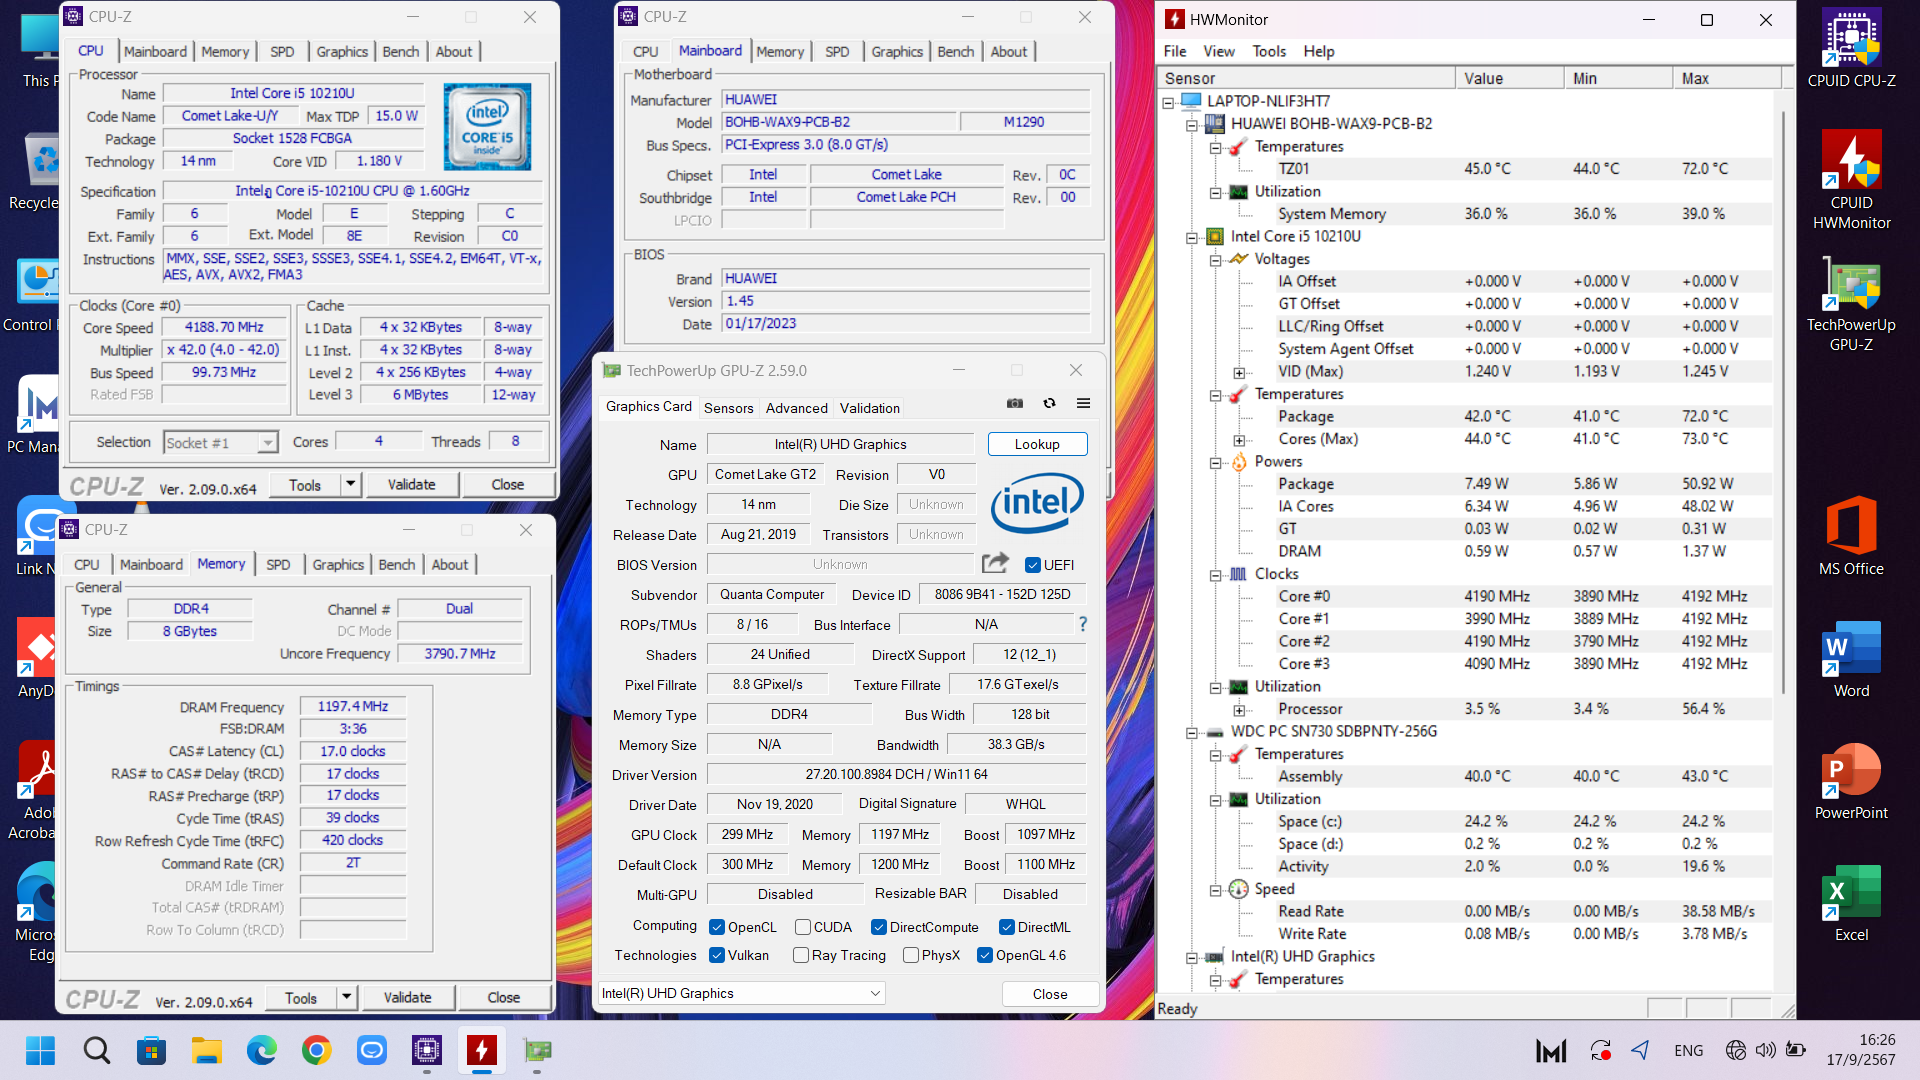Open the GPU-Z hamburger menu icon
The width and height of the screenshot is (1920, 1080).
[1083, 403]
